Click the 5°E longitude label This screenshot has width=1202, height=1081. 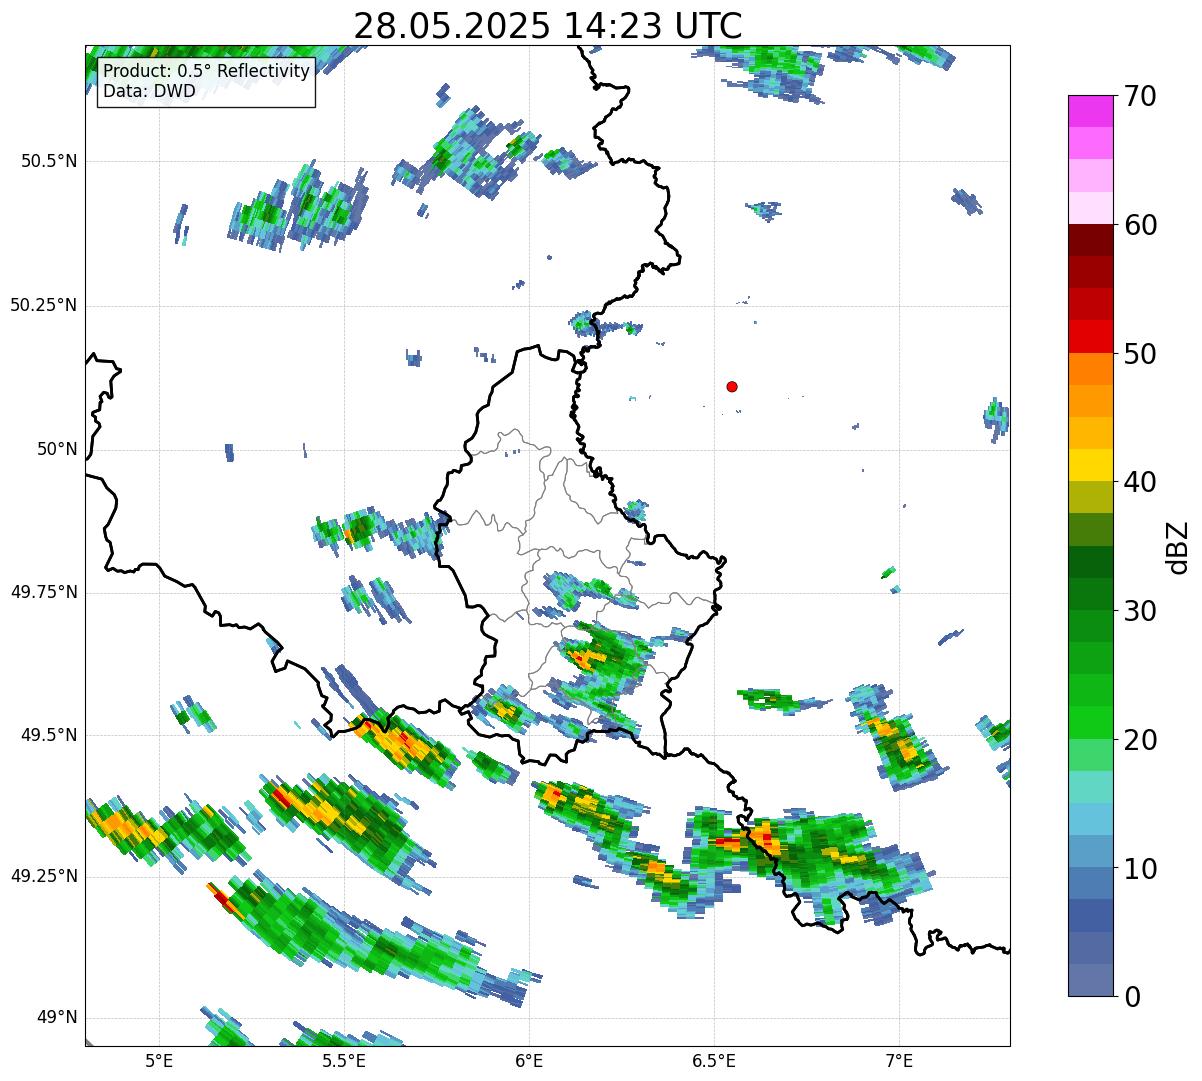tap(159, 1060)
